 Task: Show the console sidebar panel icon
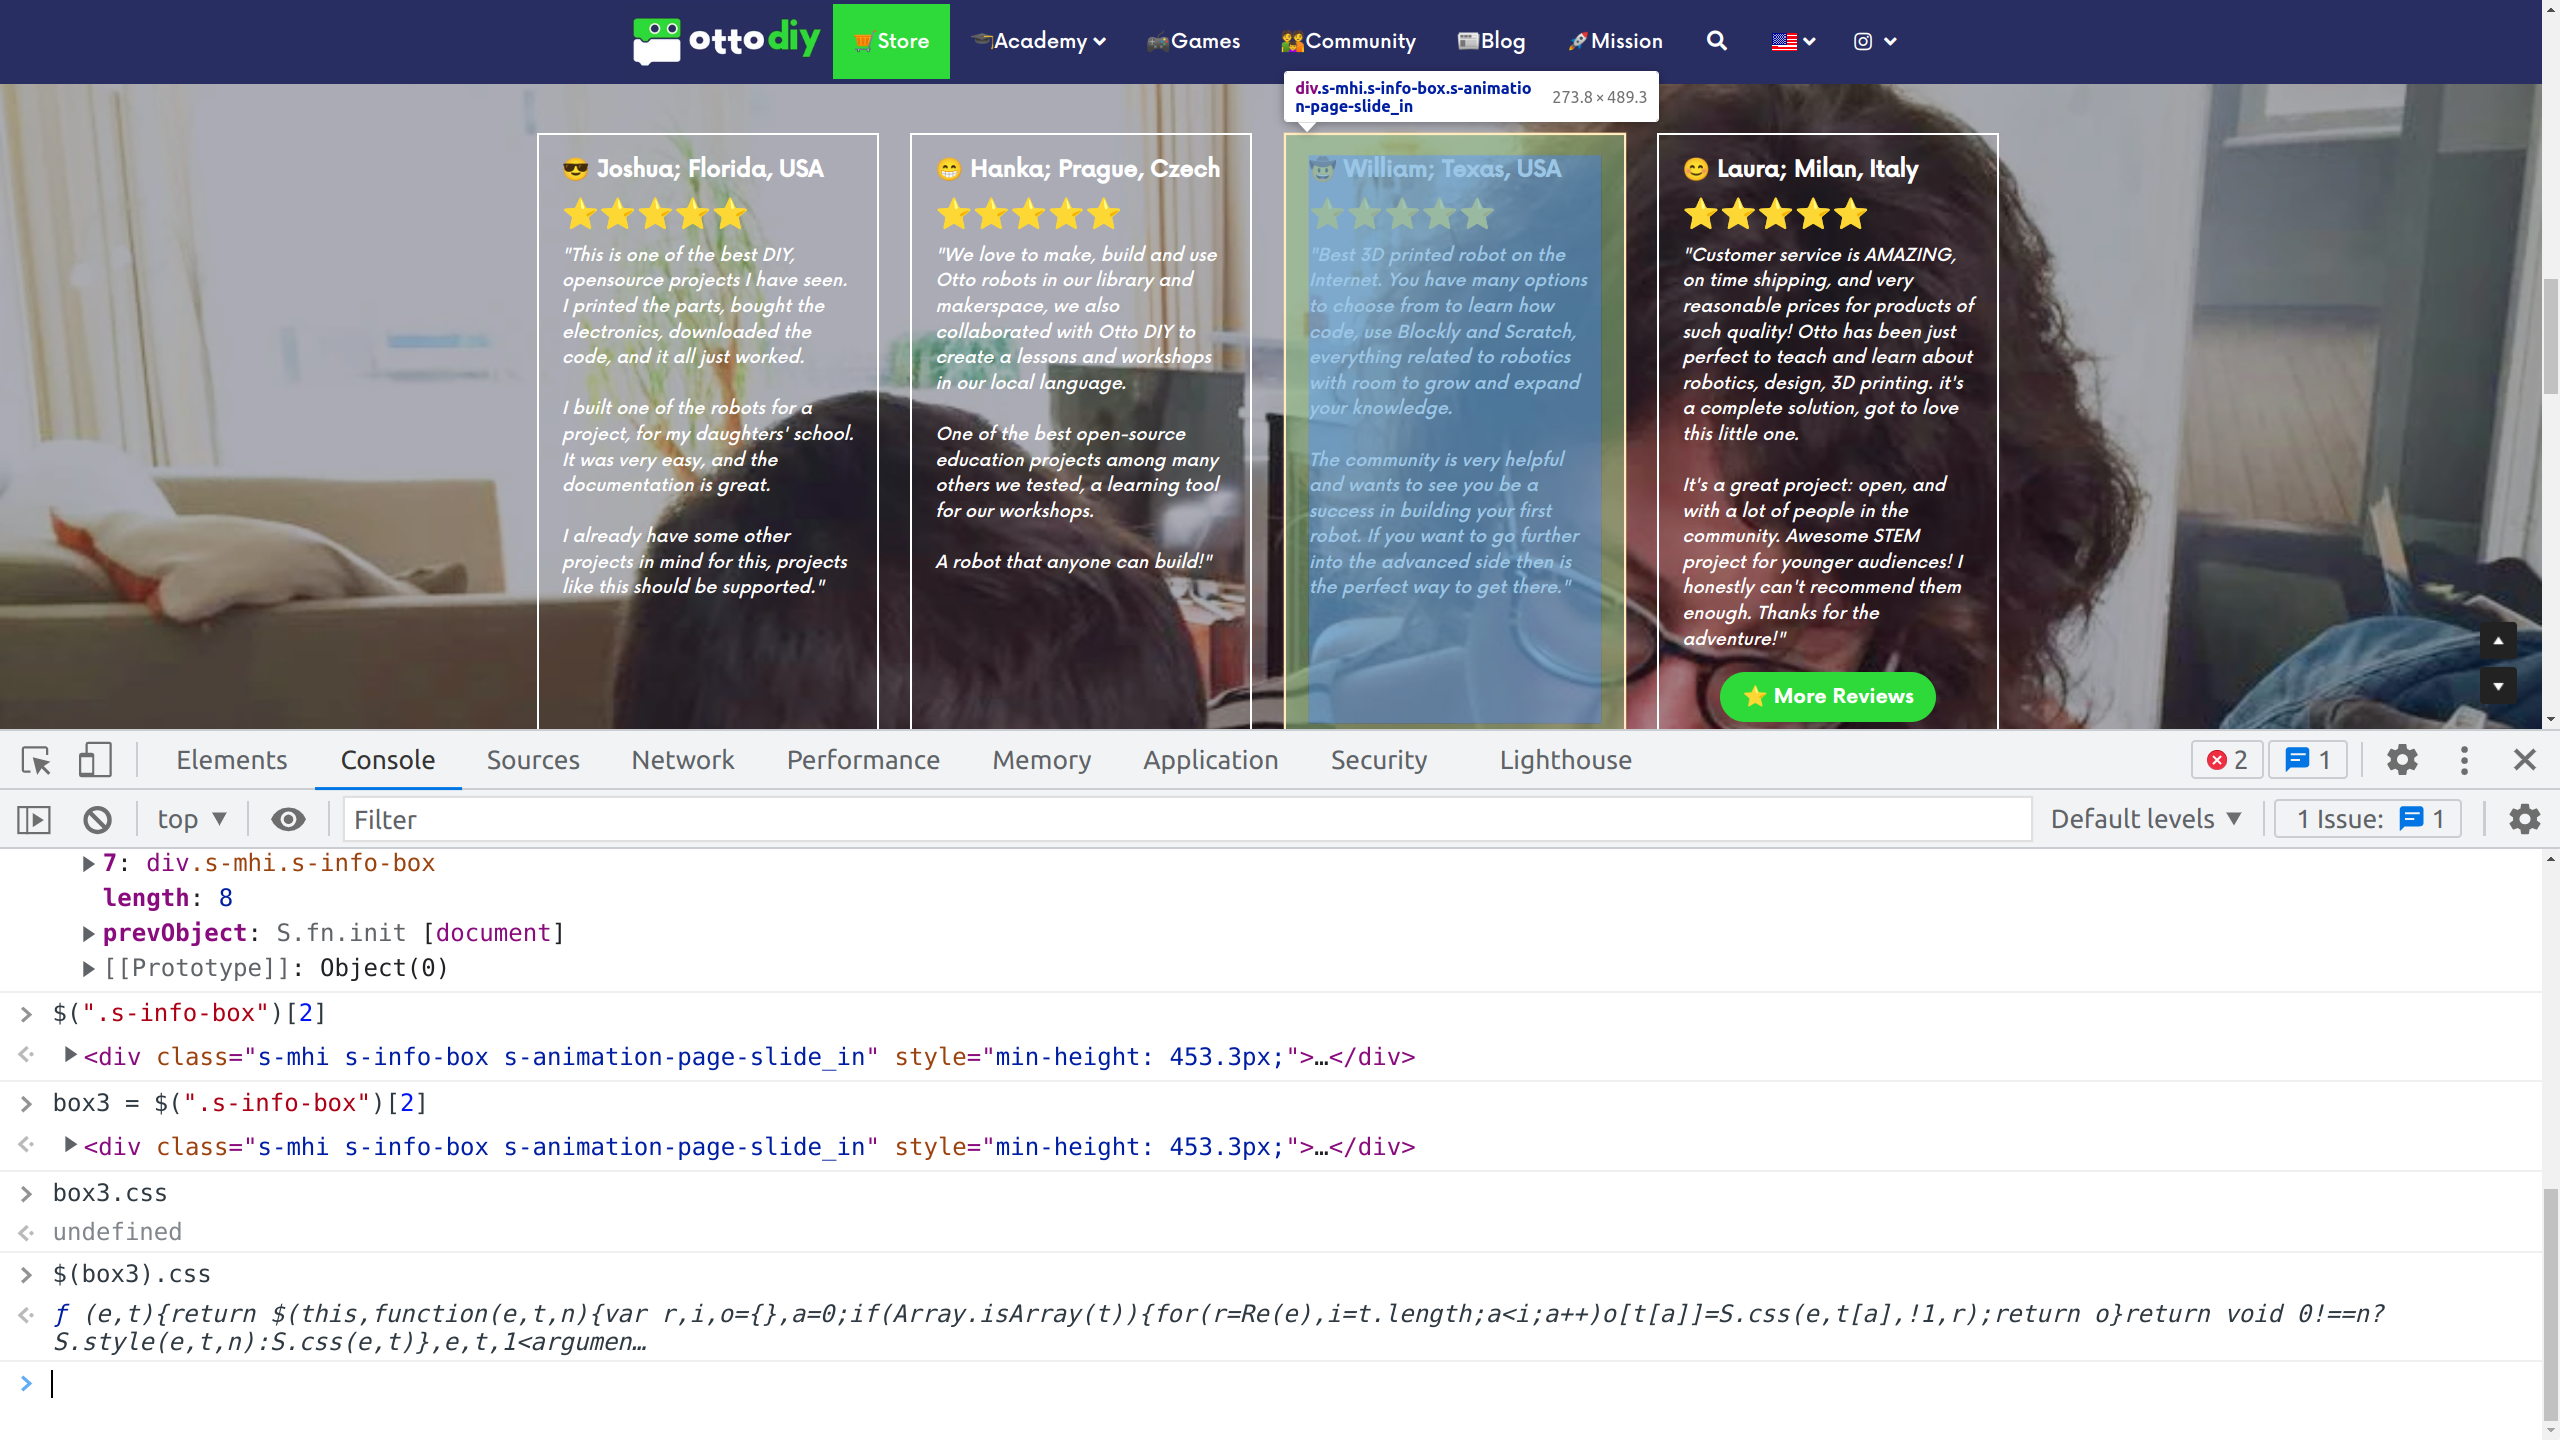click(x=33, y=820)
